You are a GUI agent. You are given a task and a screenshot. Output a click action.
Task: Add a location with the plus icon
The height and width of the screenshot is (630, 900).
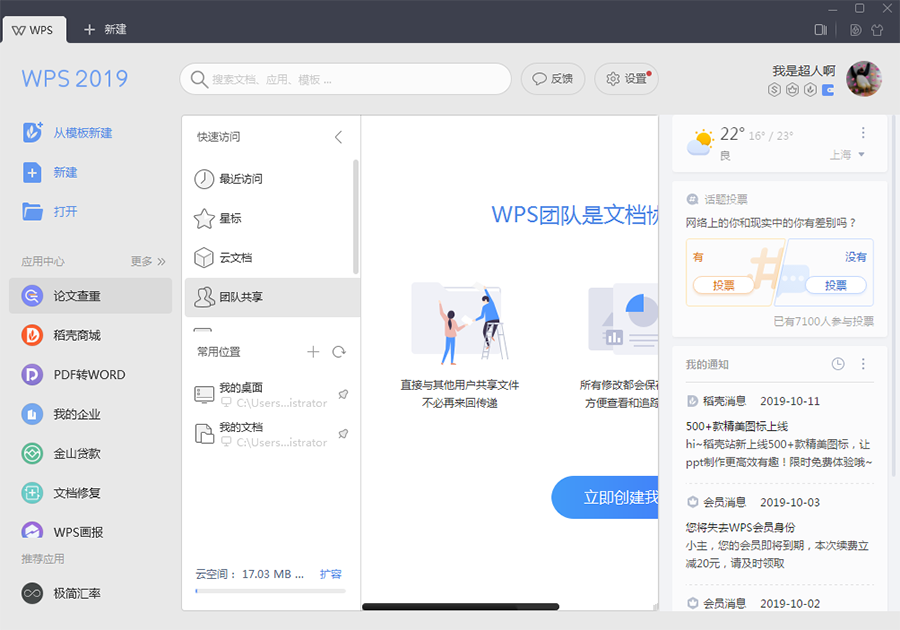coord(313,352)
